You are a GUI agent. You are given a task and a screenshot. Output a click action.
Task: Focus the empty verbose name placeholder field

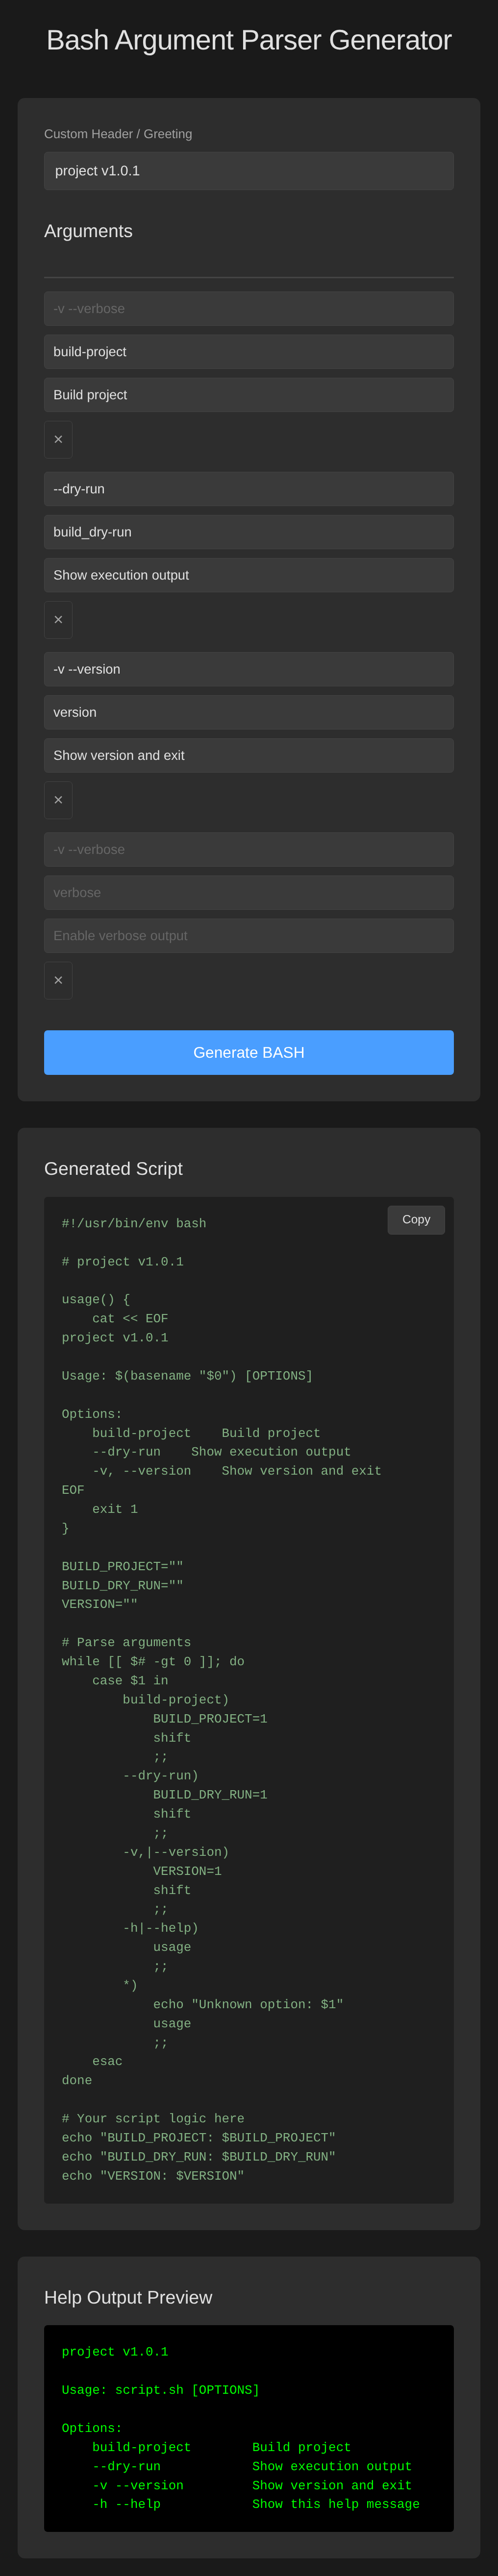click(248, 893)
